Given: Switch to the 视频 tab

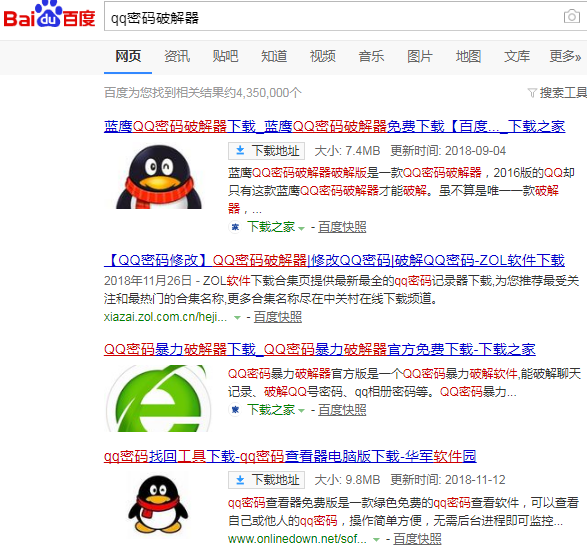Looking at the screenshot, I should pyautogui.click(x=322, y=56).
